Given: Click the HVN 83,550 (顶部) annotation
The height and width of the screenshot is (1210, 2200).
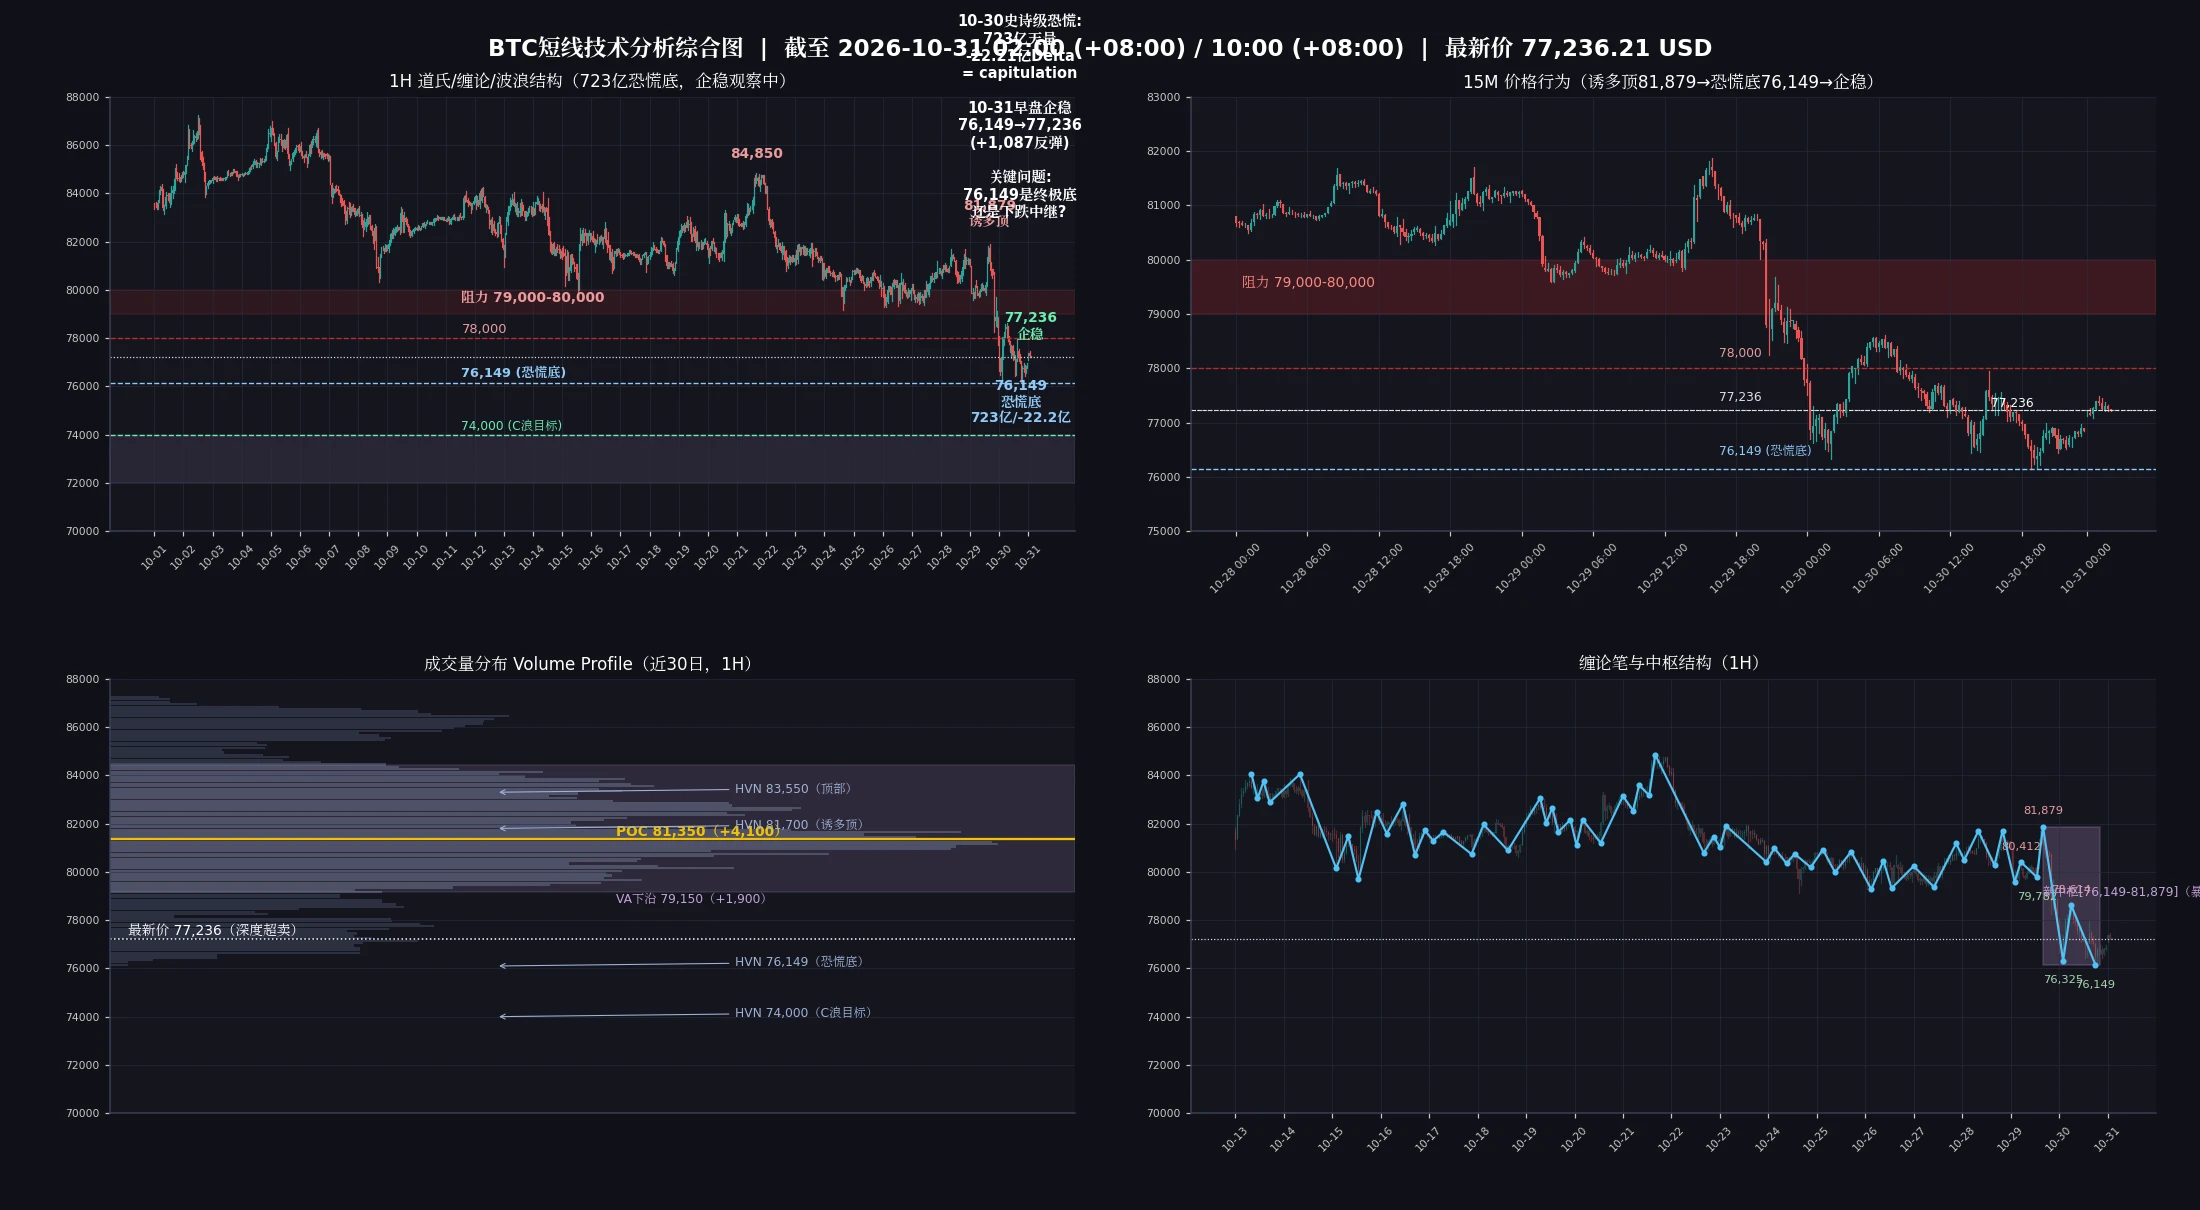Looking at the screenshot, I should pos(795,789).
